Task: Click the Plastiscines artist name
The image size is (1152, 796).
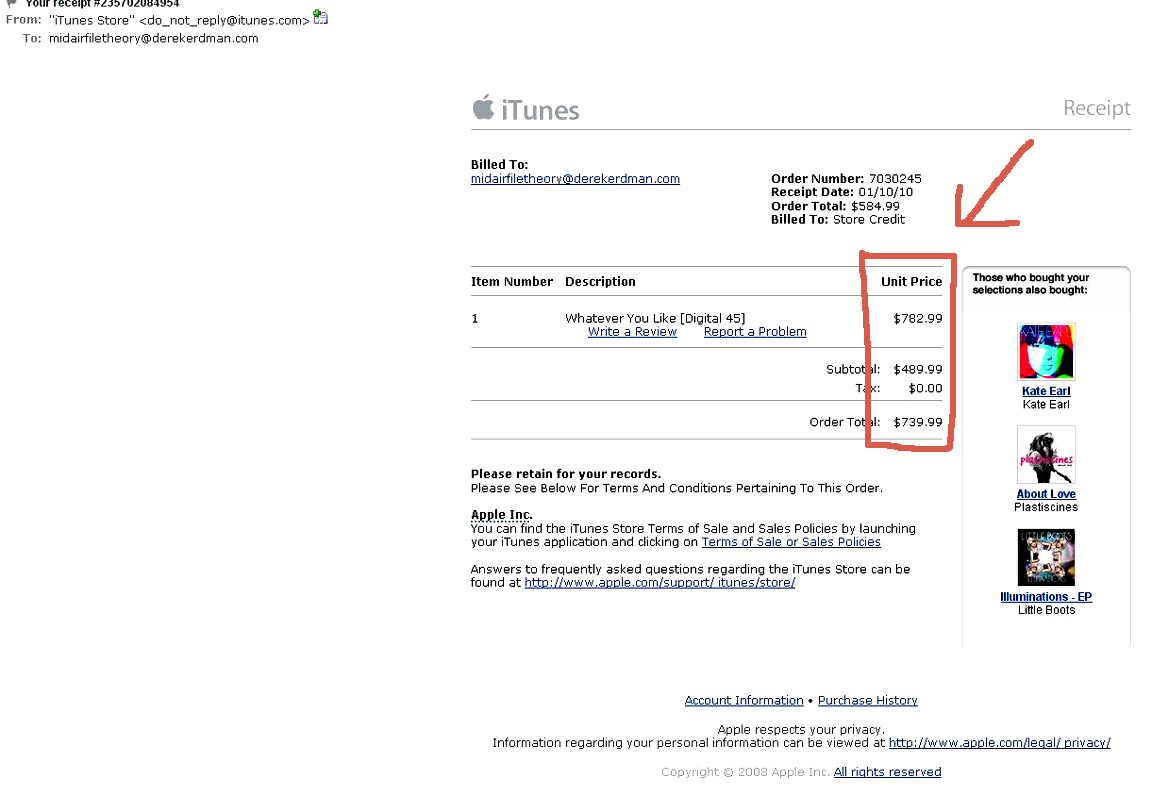Action: tap(1045, 507)
